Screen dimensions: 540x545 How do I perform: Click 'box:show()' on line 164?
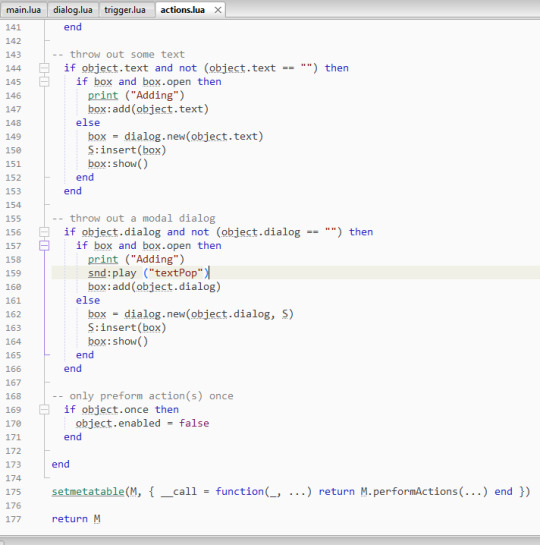click(x=118, y=341)
